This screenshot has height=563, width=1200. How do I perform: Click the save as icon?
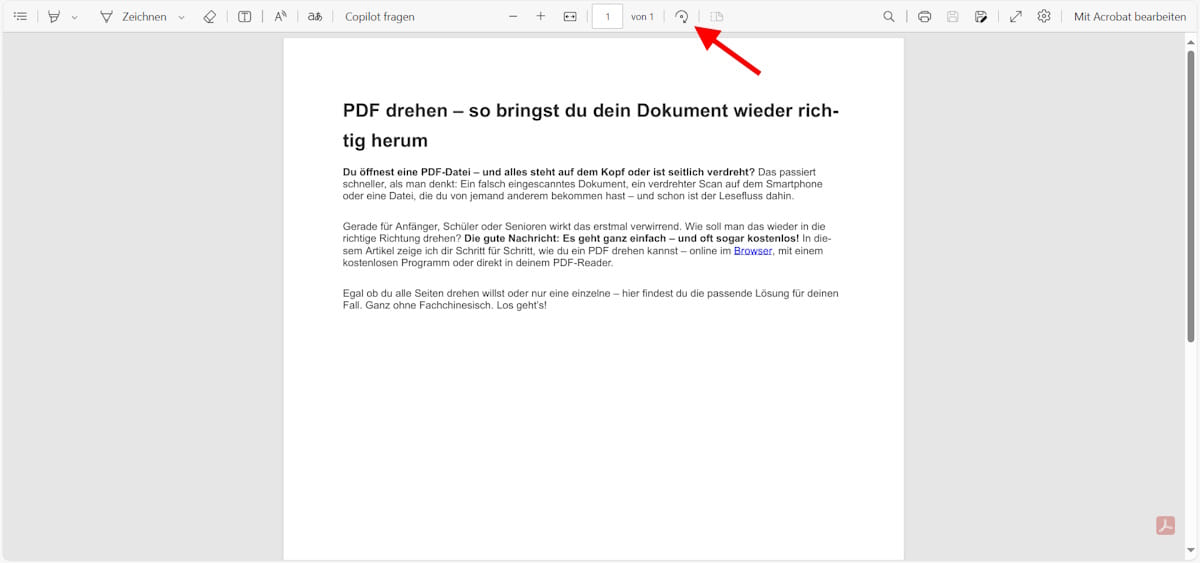coord(981,17)
